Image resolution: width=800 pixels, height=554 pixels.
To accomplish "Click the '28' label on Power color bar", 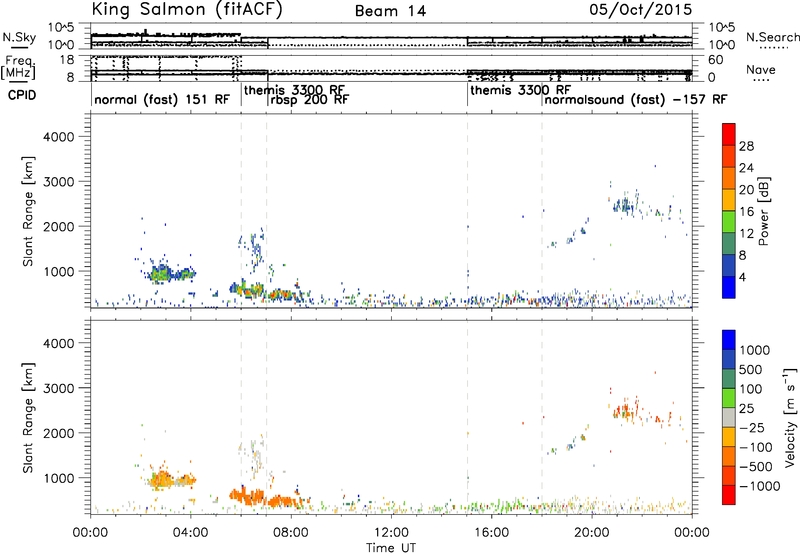I will pyautogui.click(x=746, y=146).
